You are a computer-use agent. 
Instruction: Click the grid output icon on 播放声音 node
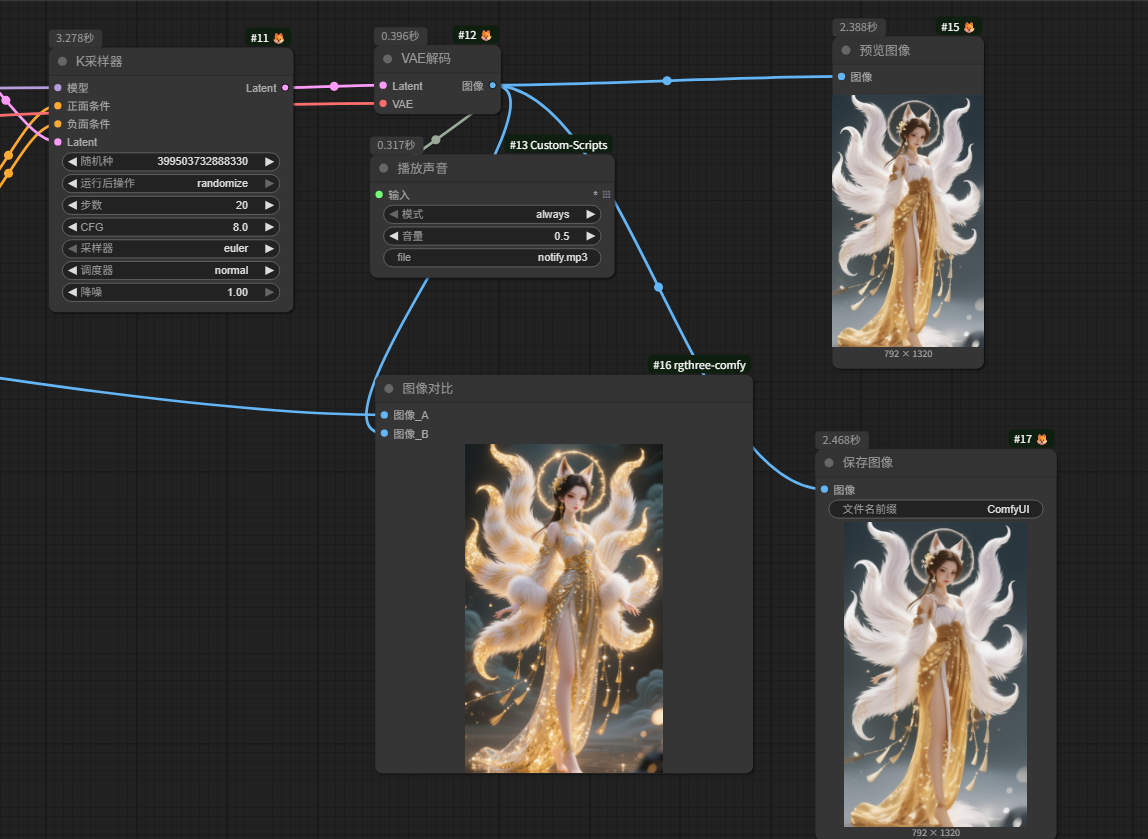(606, 195)
